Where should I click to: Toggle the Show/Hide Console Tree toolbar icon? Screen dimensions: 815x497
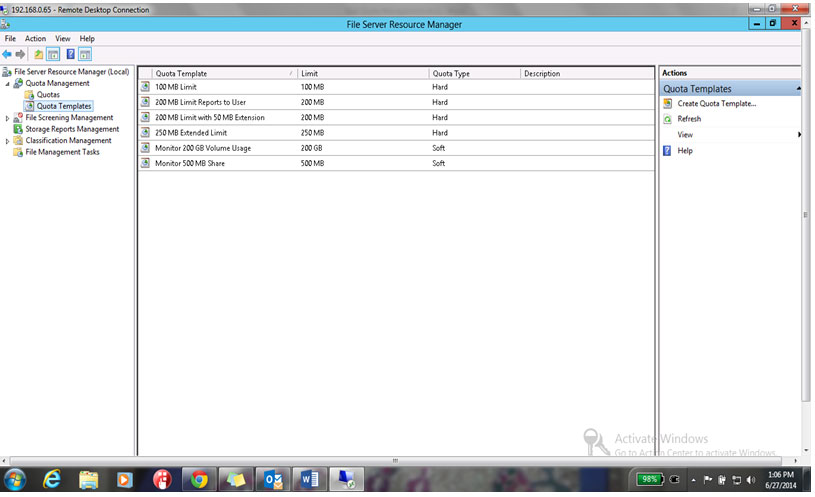tap(53, 54)
